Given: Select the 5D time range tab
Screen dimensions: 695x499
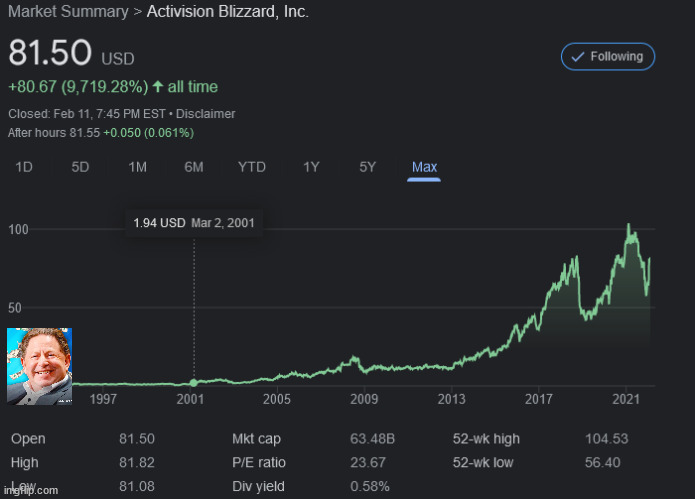Looking at the screenshot, I should pyautogui.click(x=80, y=167).
